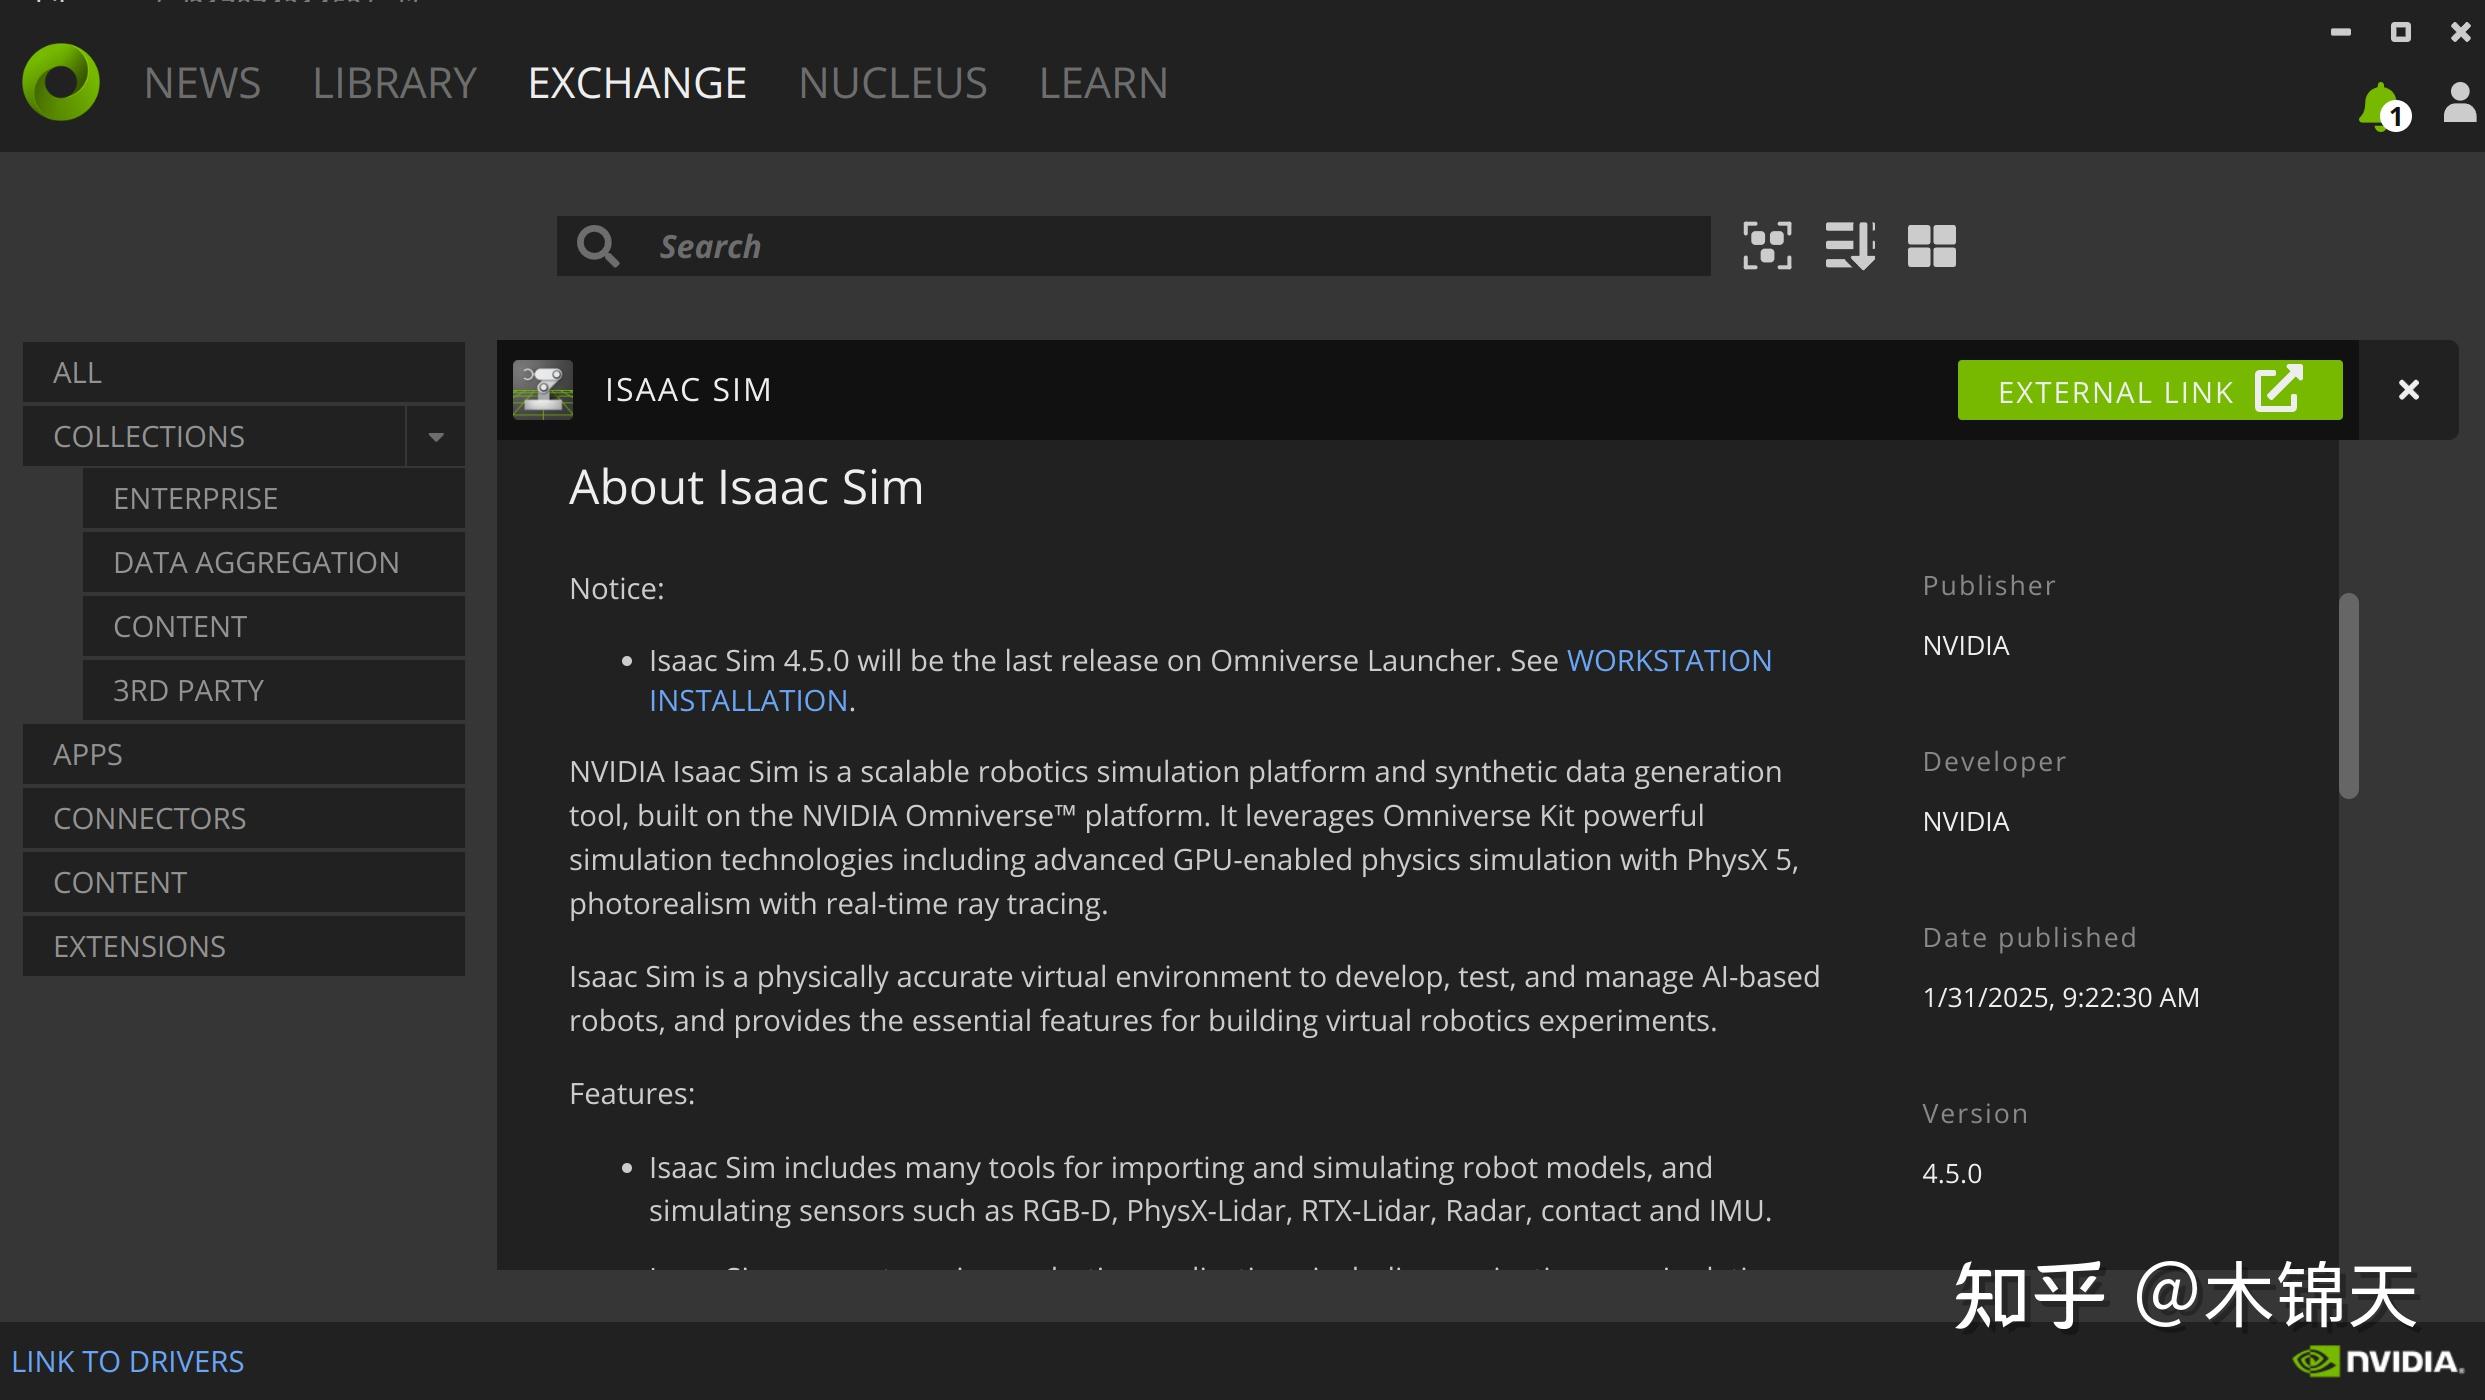2485x1400 pixels.
Task: Switch to the NUCLEUS tab
Action: pos(893,82)
